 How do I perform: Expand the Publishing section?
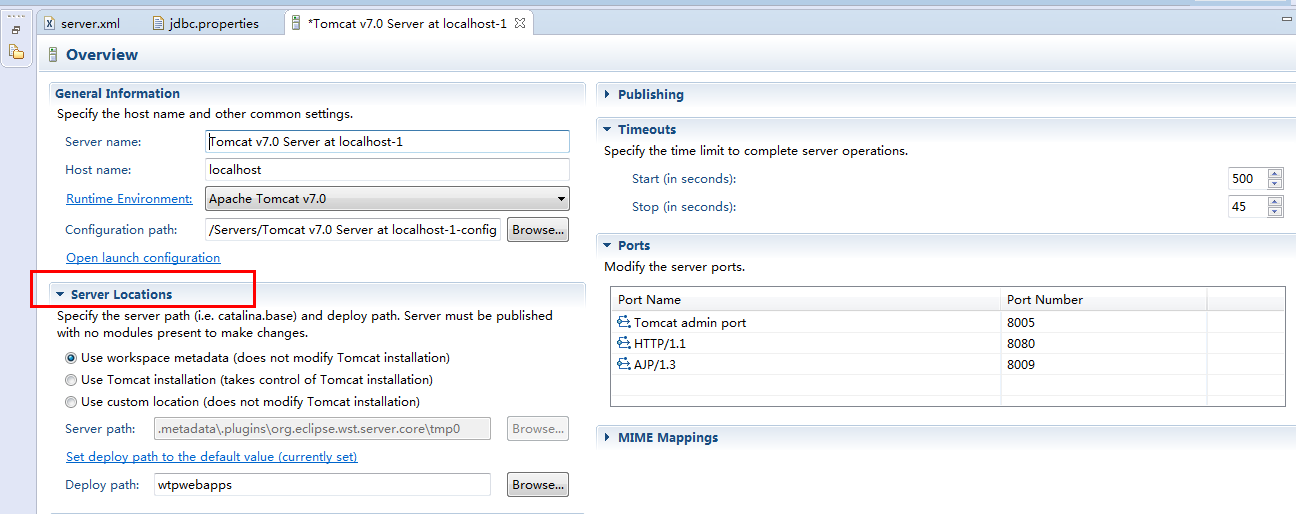tap(608, 95)
